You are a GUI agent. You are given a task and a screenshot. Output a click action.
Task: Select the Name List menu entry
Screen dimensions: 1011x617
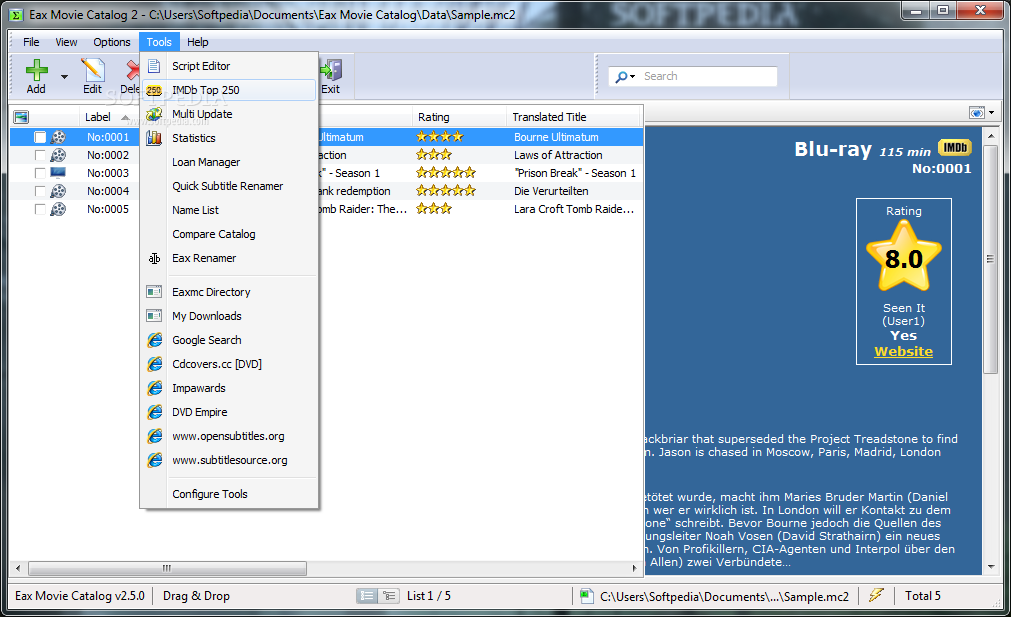point(229,210)
